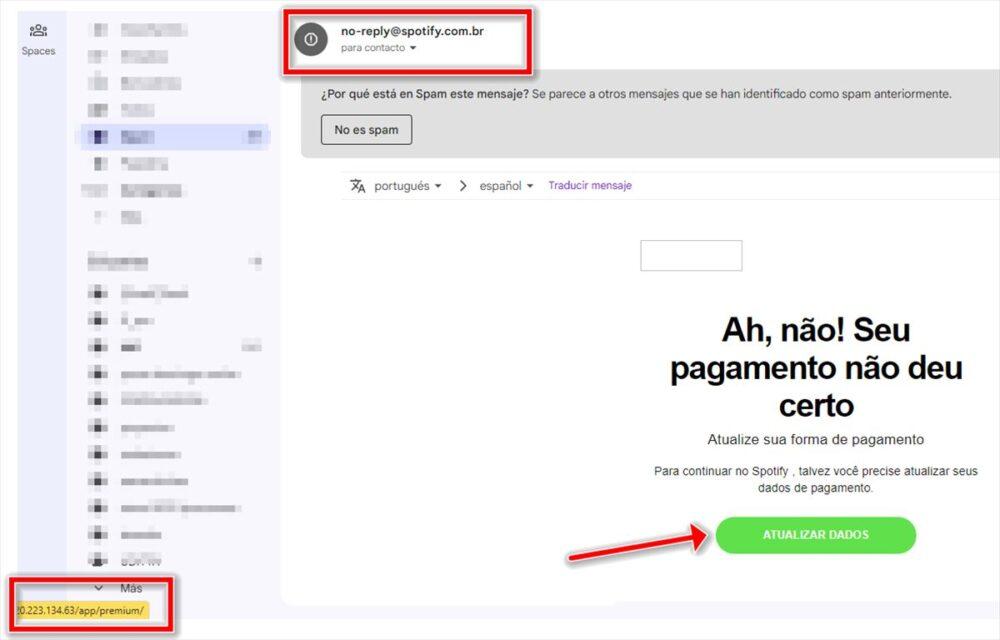Click the blank logo image placeholder in the email
Viewport: 1000px width, 640px height.
[691, 256]
